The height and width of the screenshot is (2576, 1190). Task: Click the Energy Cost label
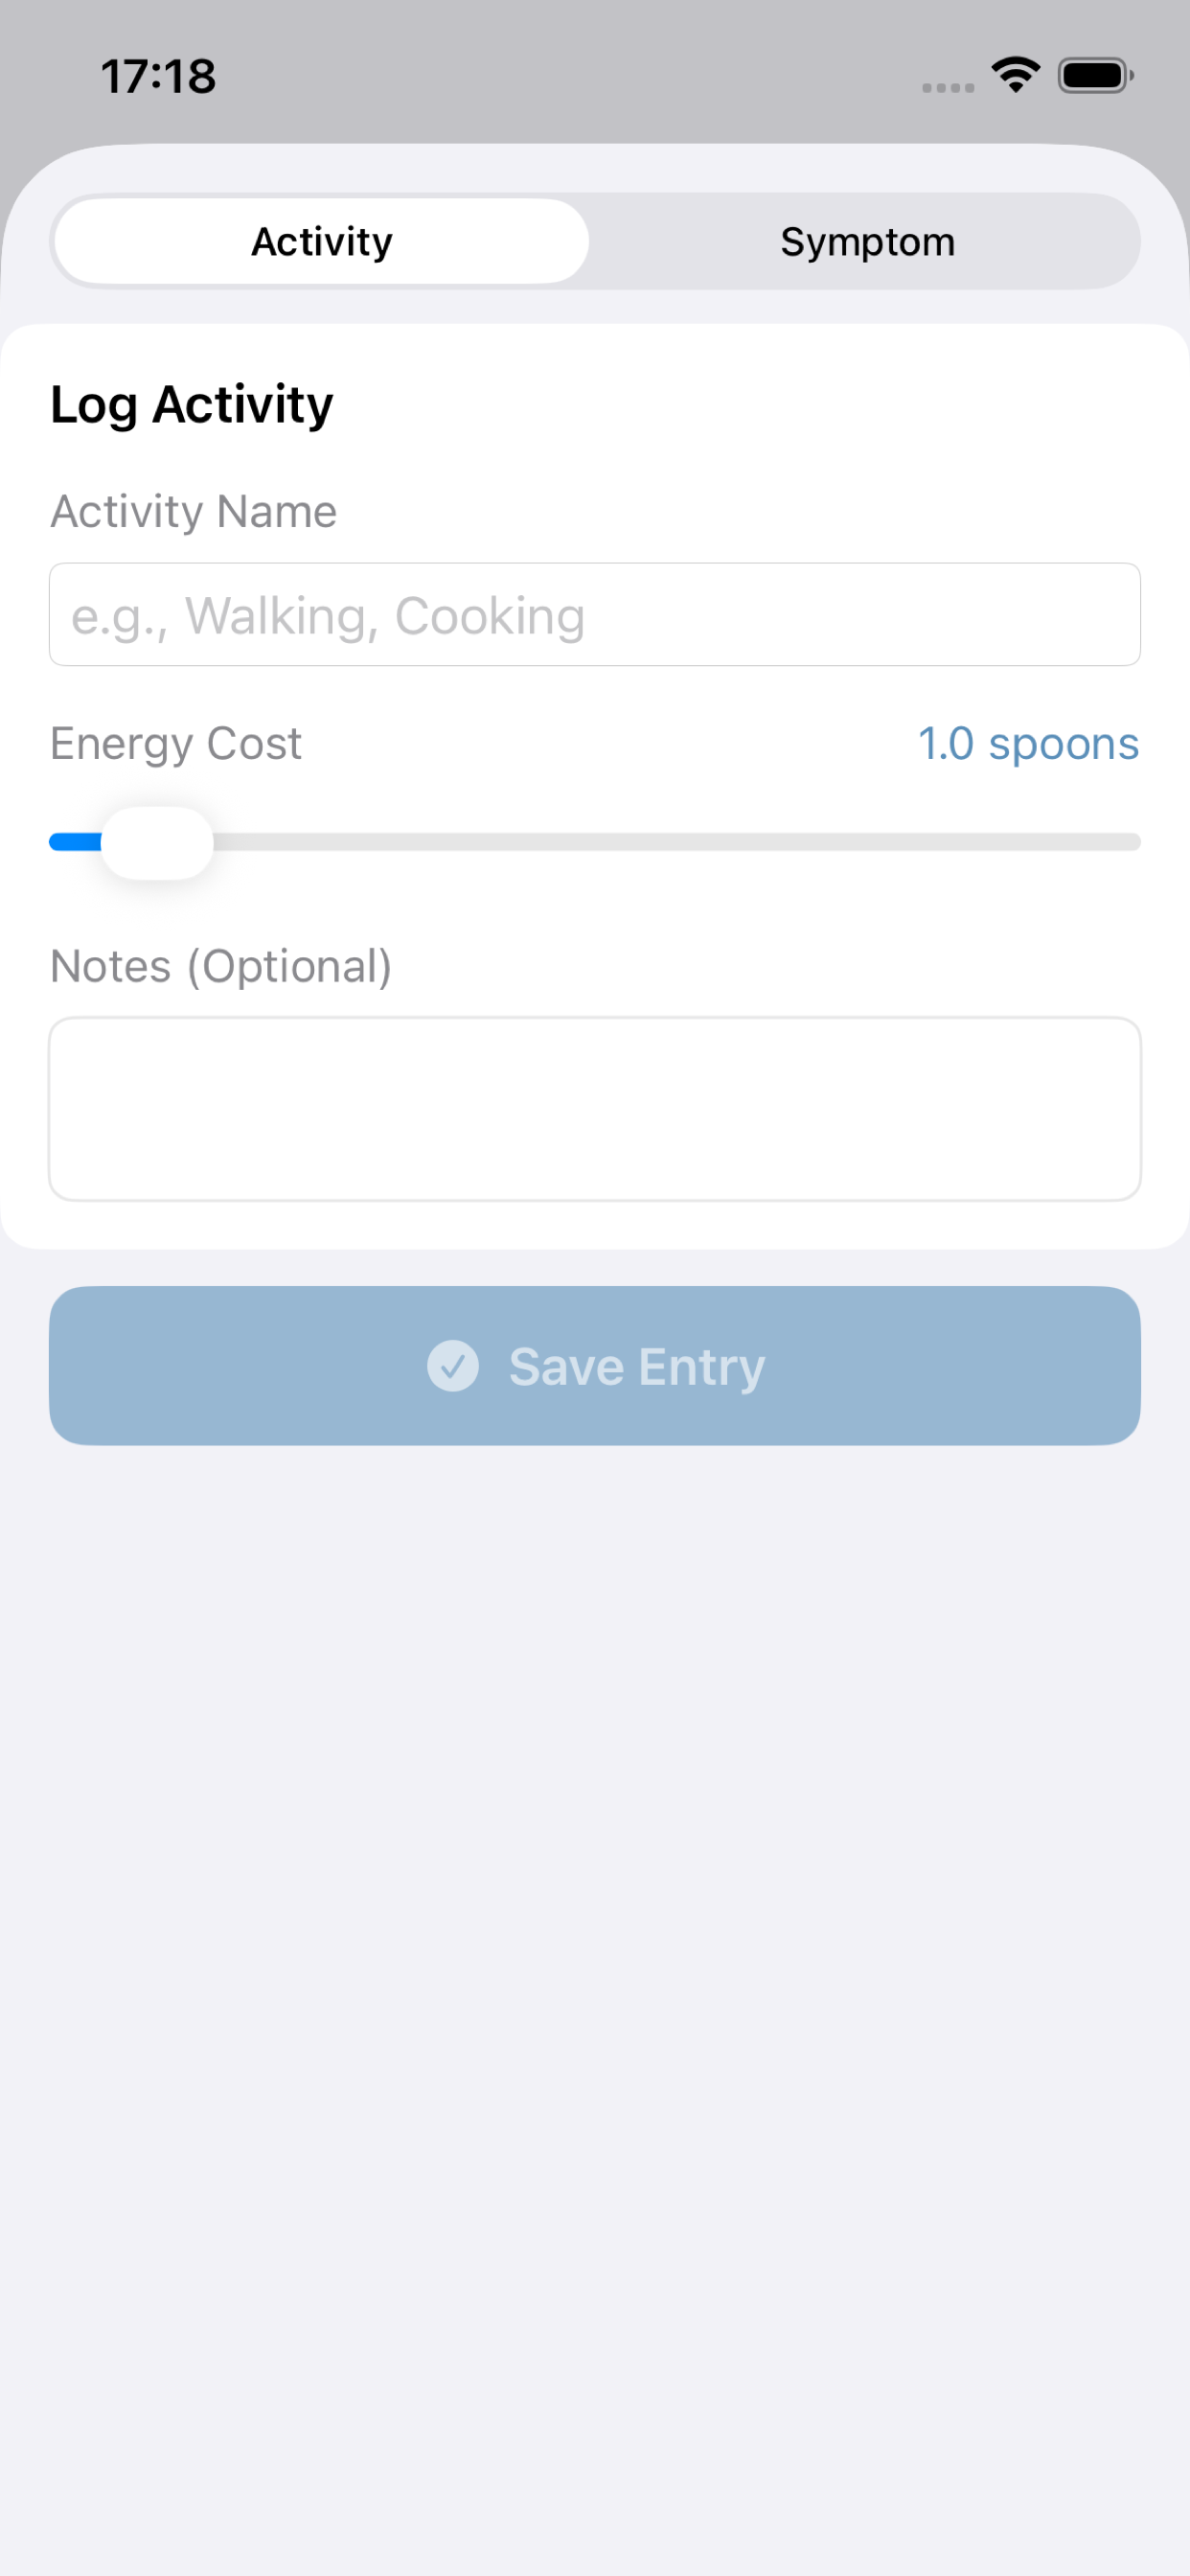pos(176,744)
